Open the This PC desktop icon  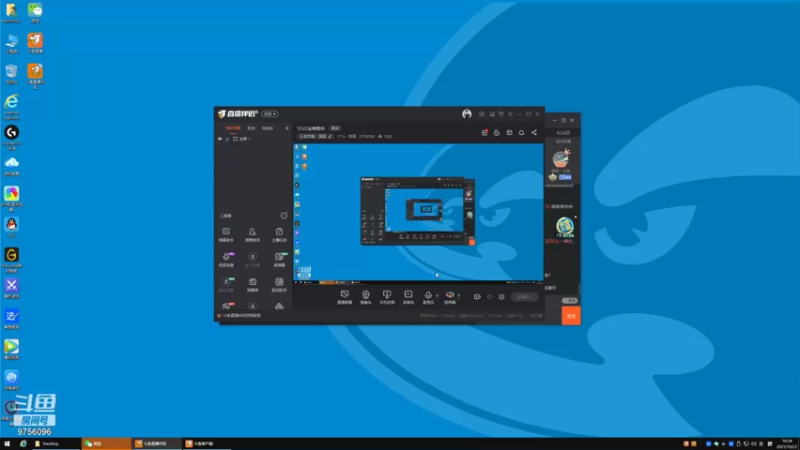[x=11, y=43]
